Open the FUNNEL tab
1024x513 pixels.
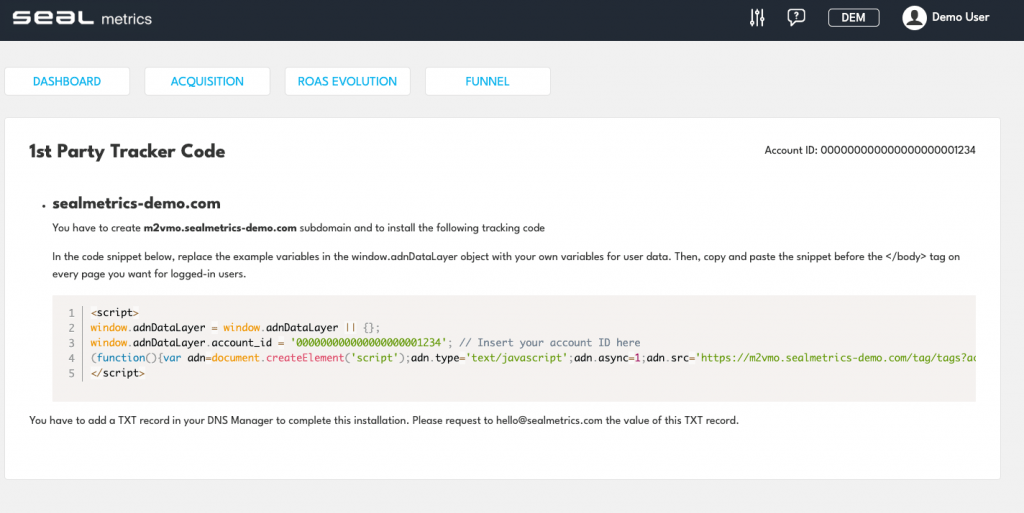[487, 82]
